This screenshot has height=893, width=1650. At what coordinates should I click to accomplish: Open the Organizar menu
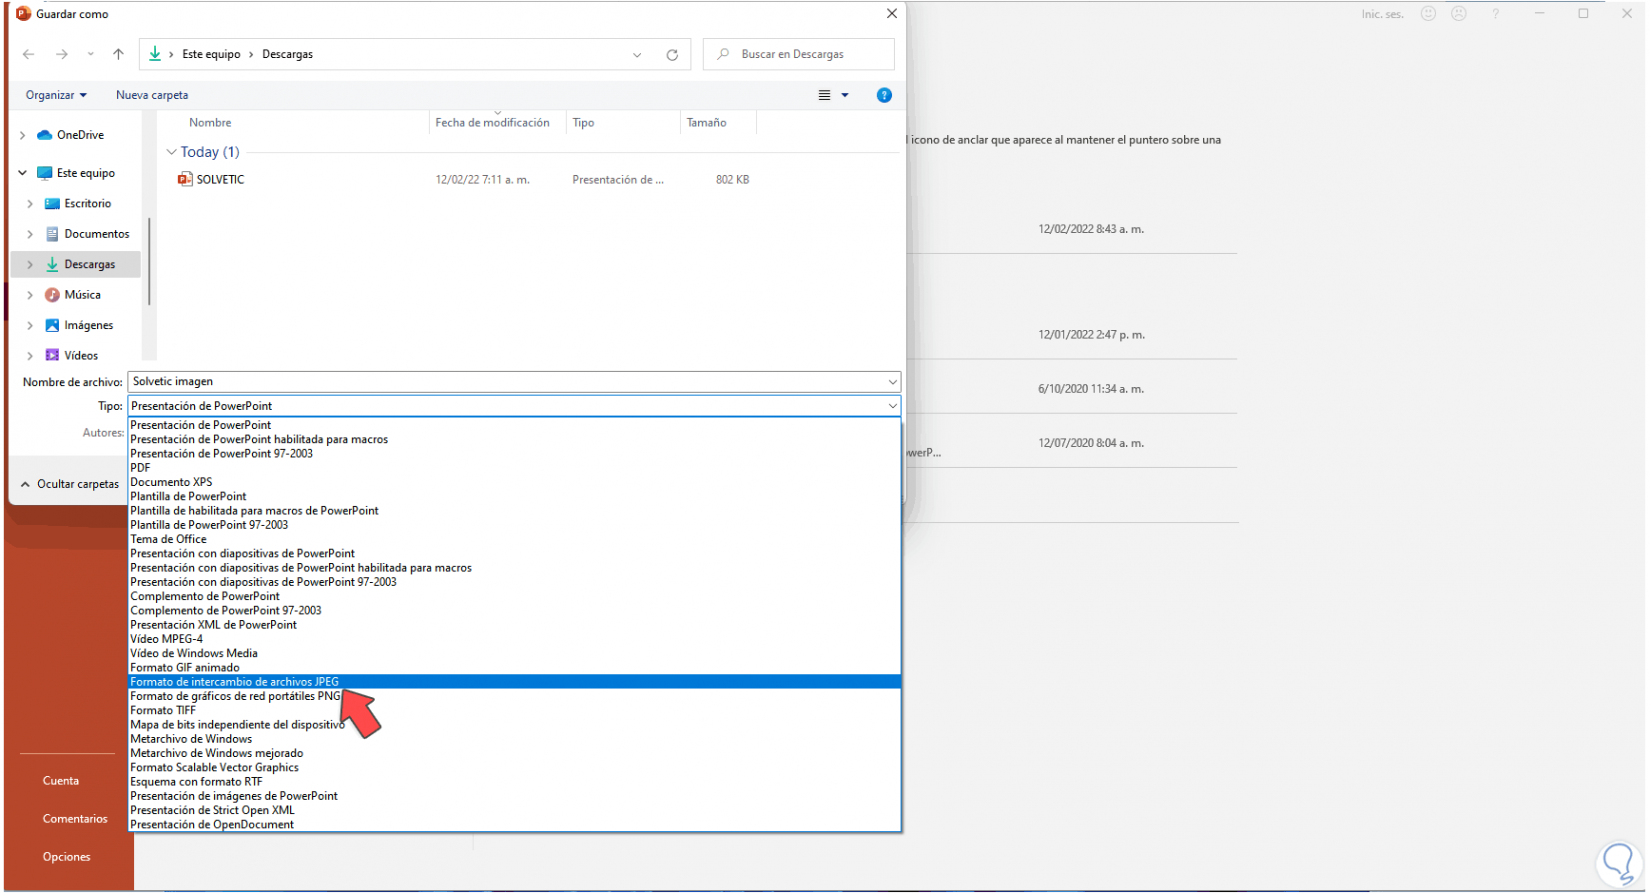coord(56,95)
